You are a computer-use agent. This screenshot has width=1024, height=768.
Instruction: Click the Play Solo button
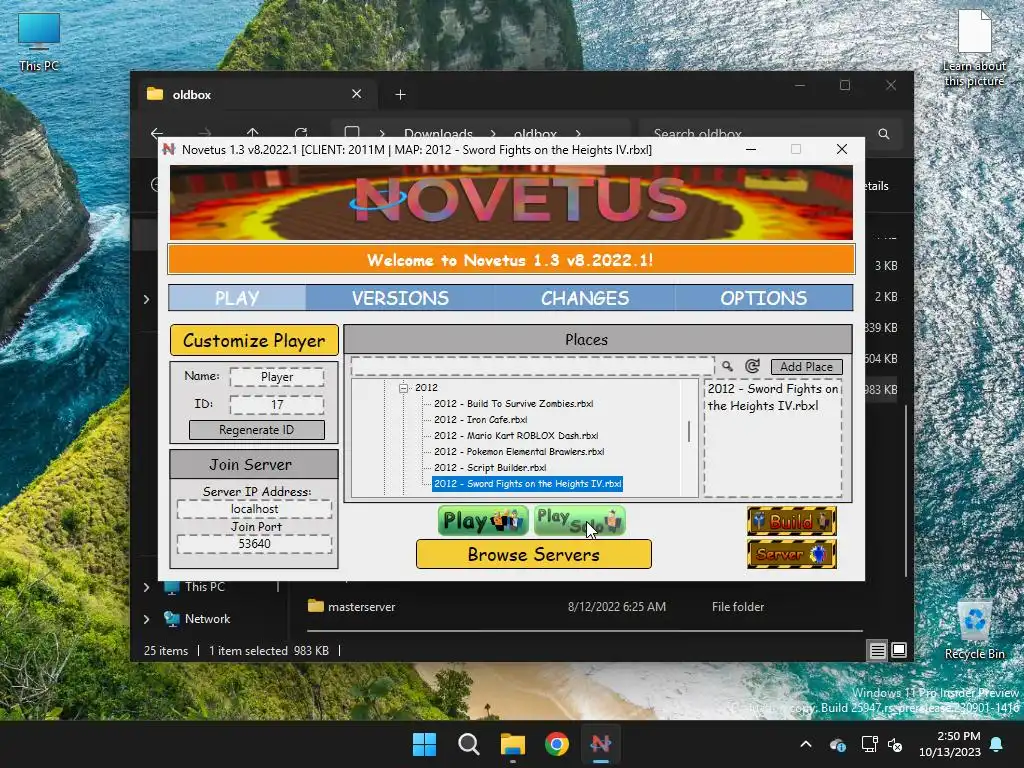pos(580,520)
